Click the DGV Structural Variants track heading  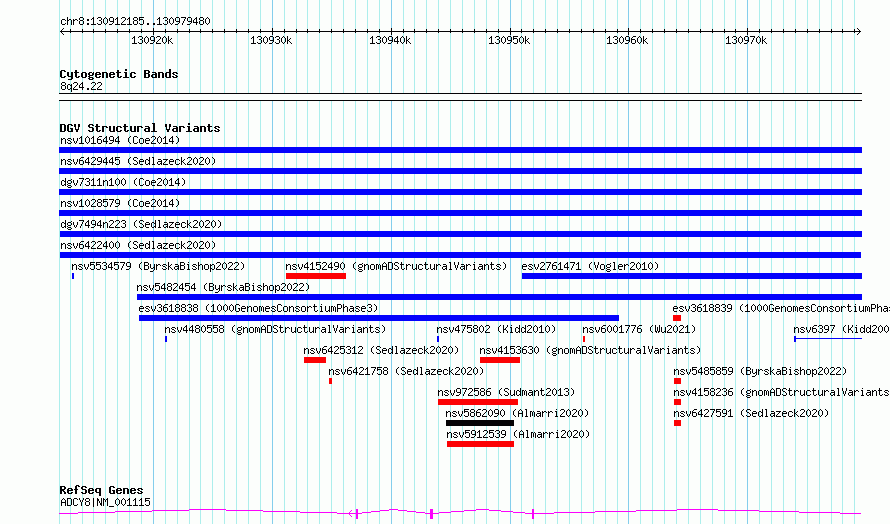[140, 128]
